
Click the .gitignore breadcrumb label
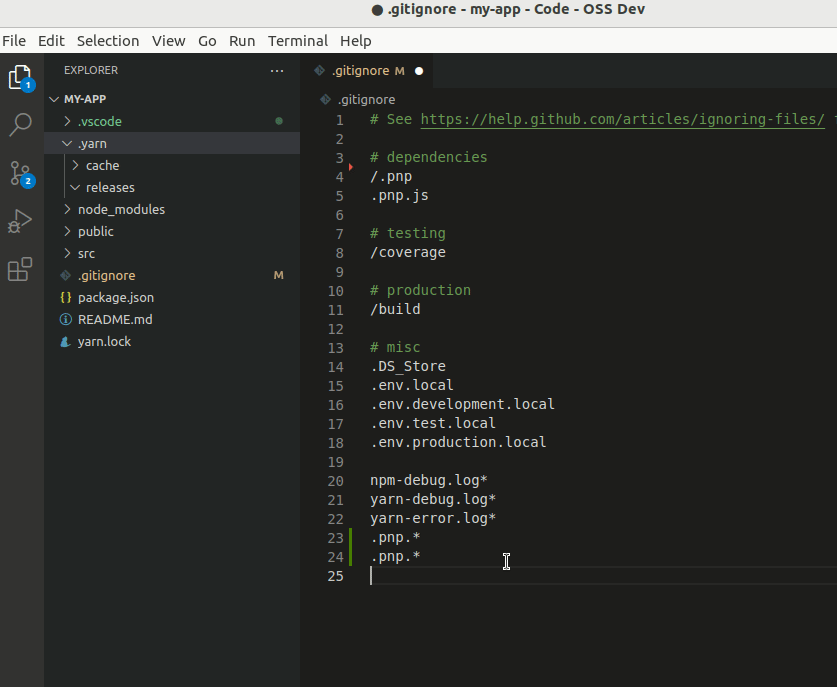(366, 99)
